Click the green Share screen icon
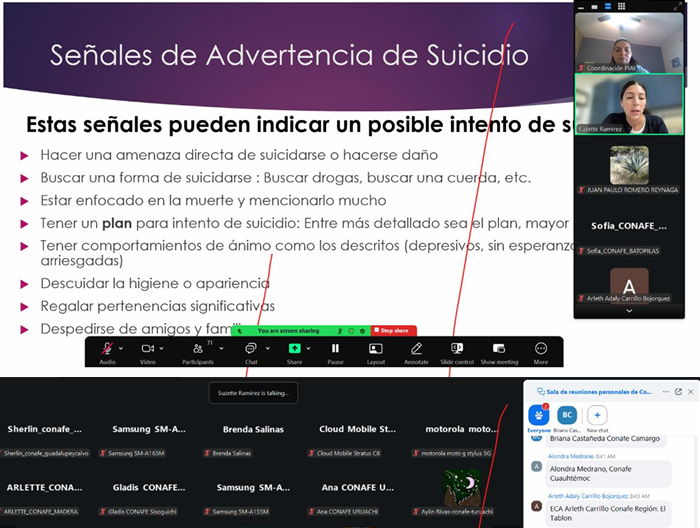The image size is (700, 528). point(294,348)
